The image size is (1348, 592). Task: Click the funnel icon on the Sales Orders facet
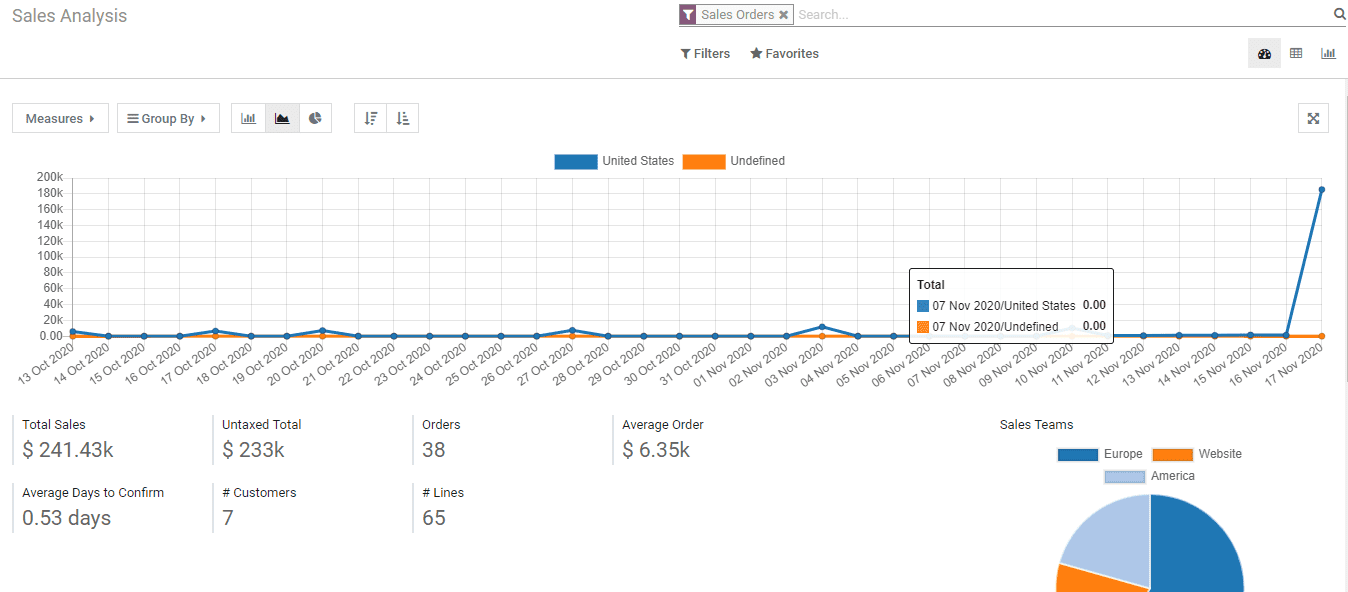pos(688,15)
